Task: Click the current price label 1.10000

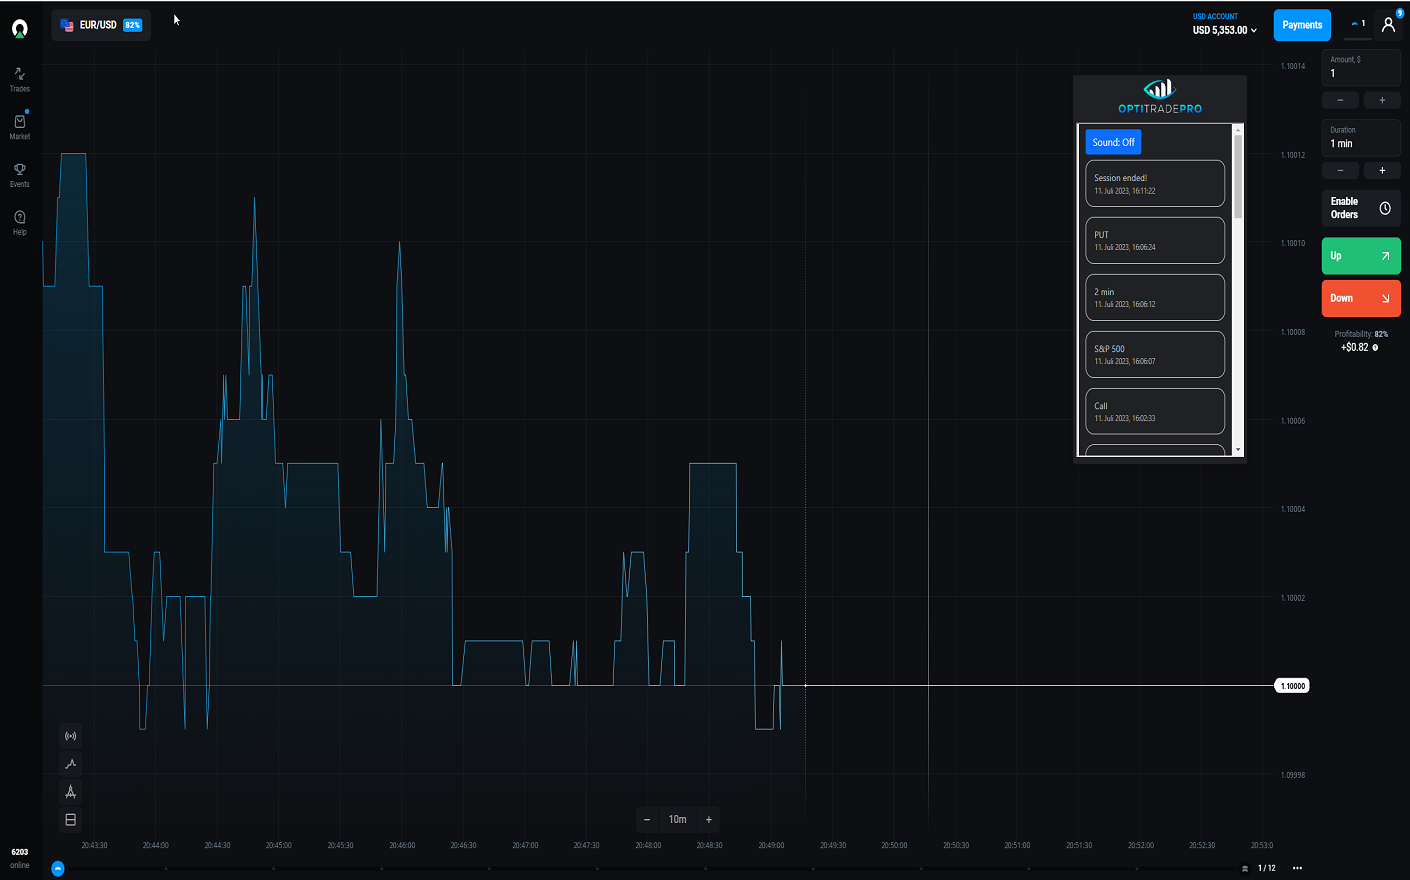Action: tap(1292, 686)
